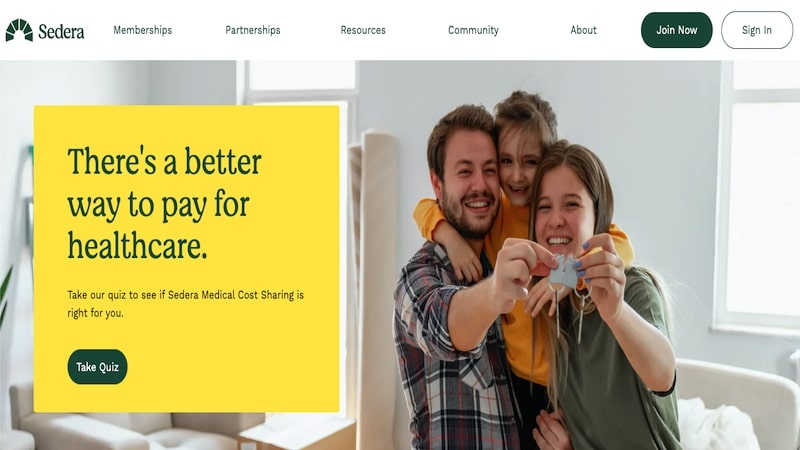Viewport: 800px width, 450px height.
Task: Open the Memberships menu
Action: [143, 30]
